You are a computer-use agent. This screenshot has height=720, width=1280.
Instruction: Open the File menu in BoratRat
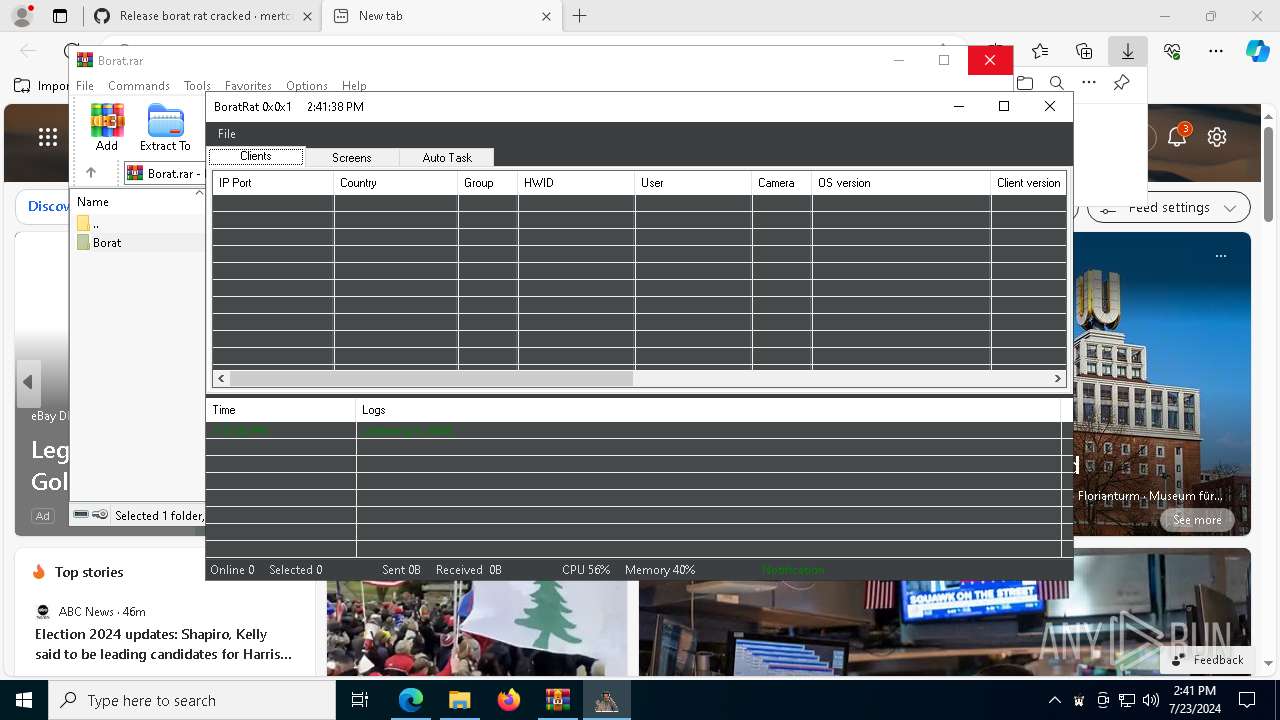pyautogui.click(x=227, y=134)
